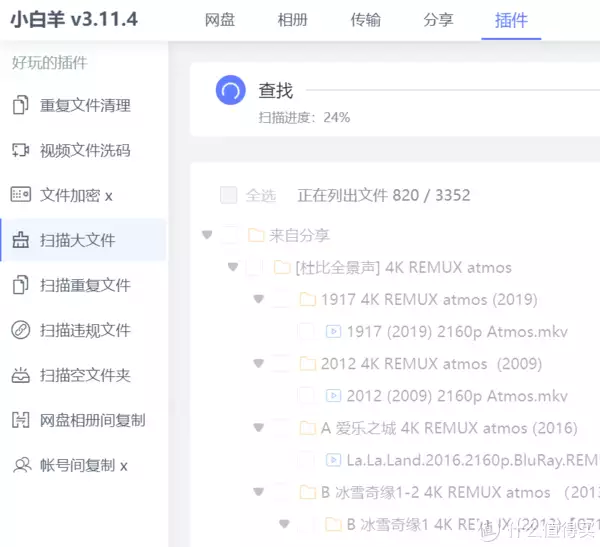Click the 来自分享 folder icon
Image resolution: width=600 pixels, height=547 pixels.
click(x=256, y=235)
